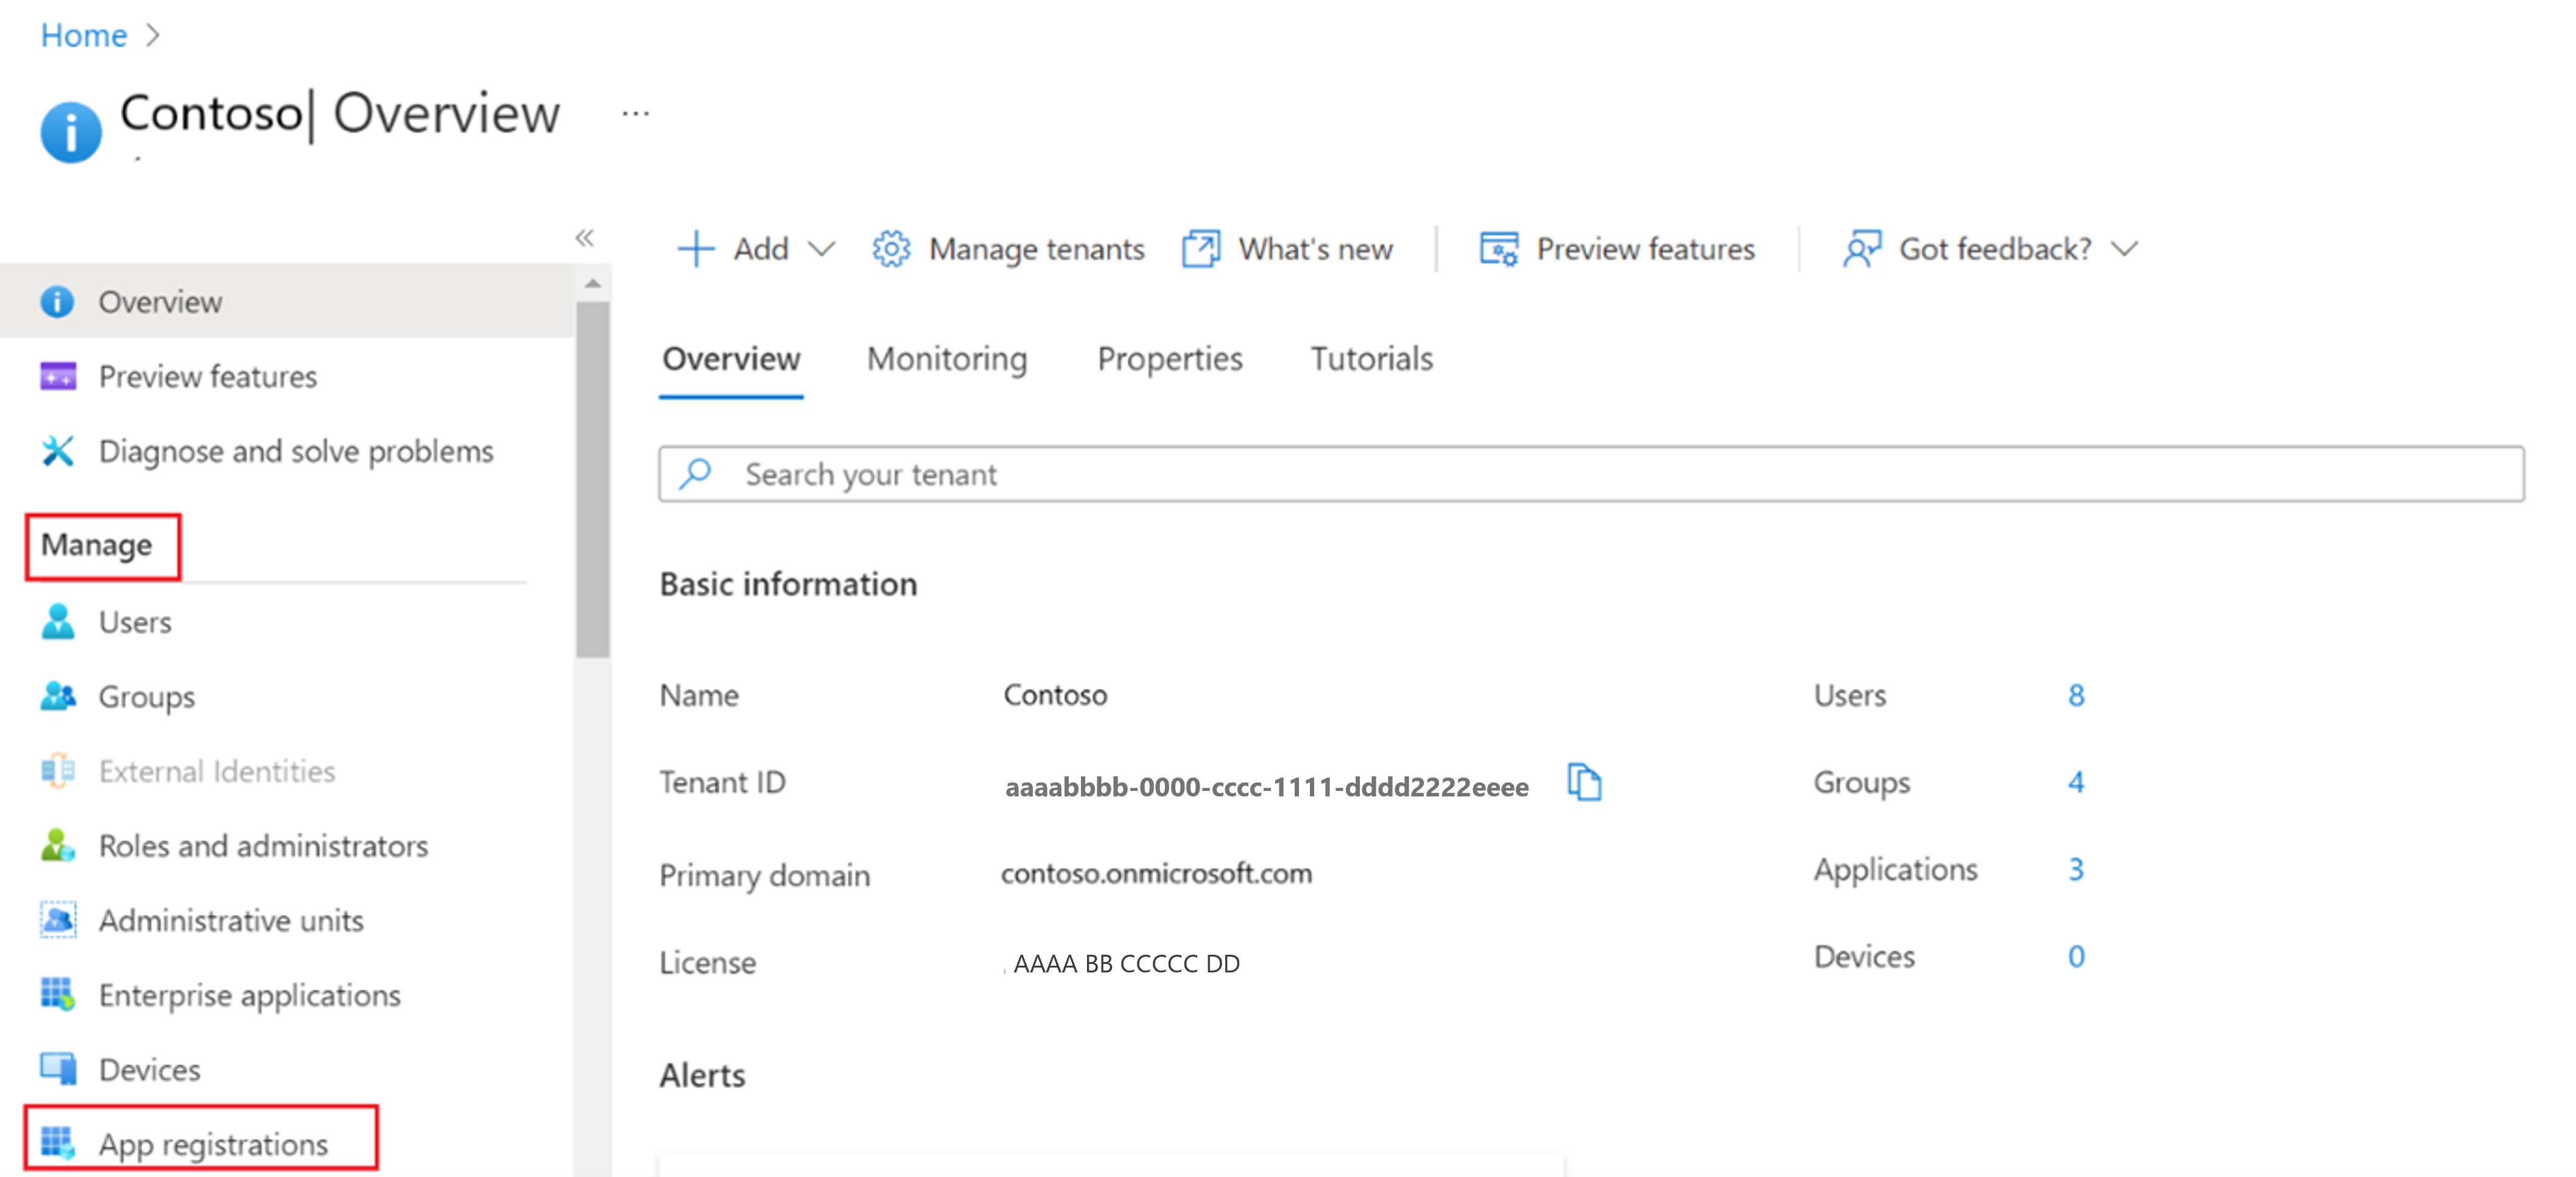The image size is (2576, 1177).
Task: Click the sidebar scroll up arrow
Action: click(x=593, y=284)
